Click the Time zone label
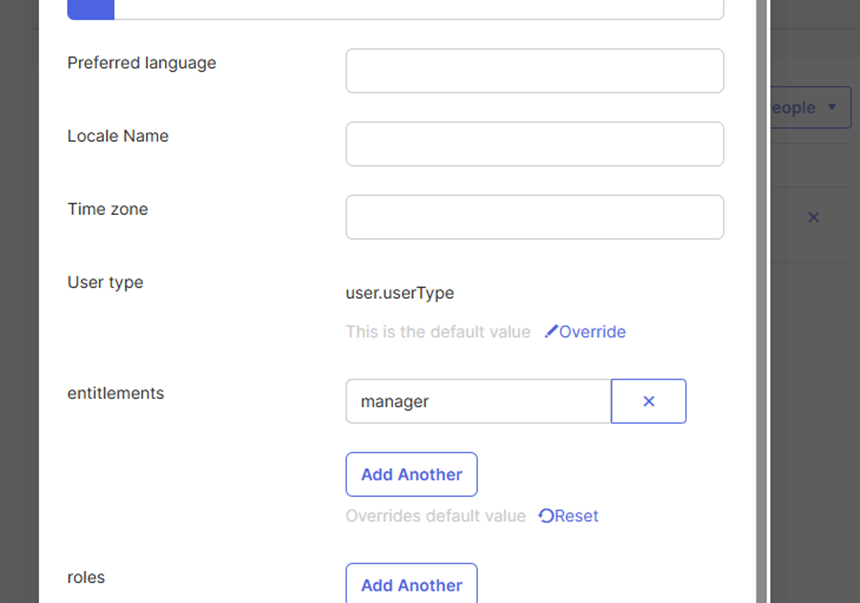 point(108,209)
